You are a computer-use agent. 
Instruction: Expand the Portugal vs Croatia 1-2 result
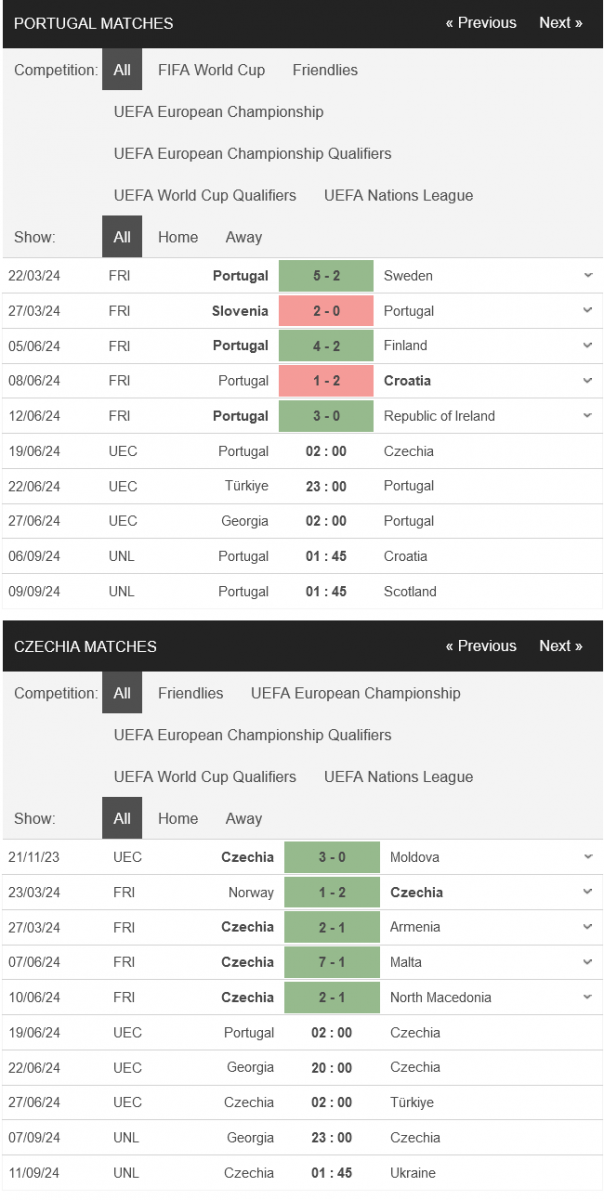tap(588, 380)
